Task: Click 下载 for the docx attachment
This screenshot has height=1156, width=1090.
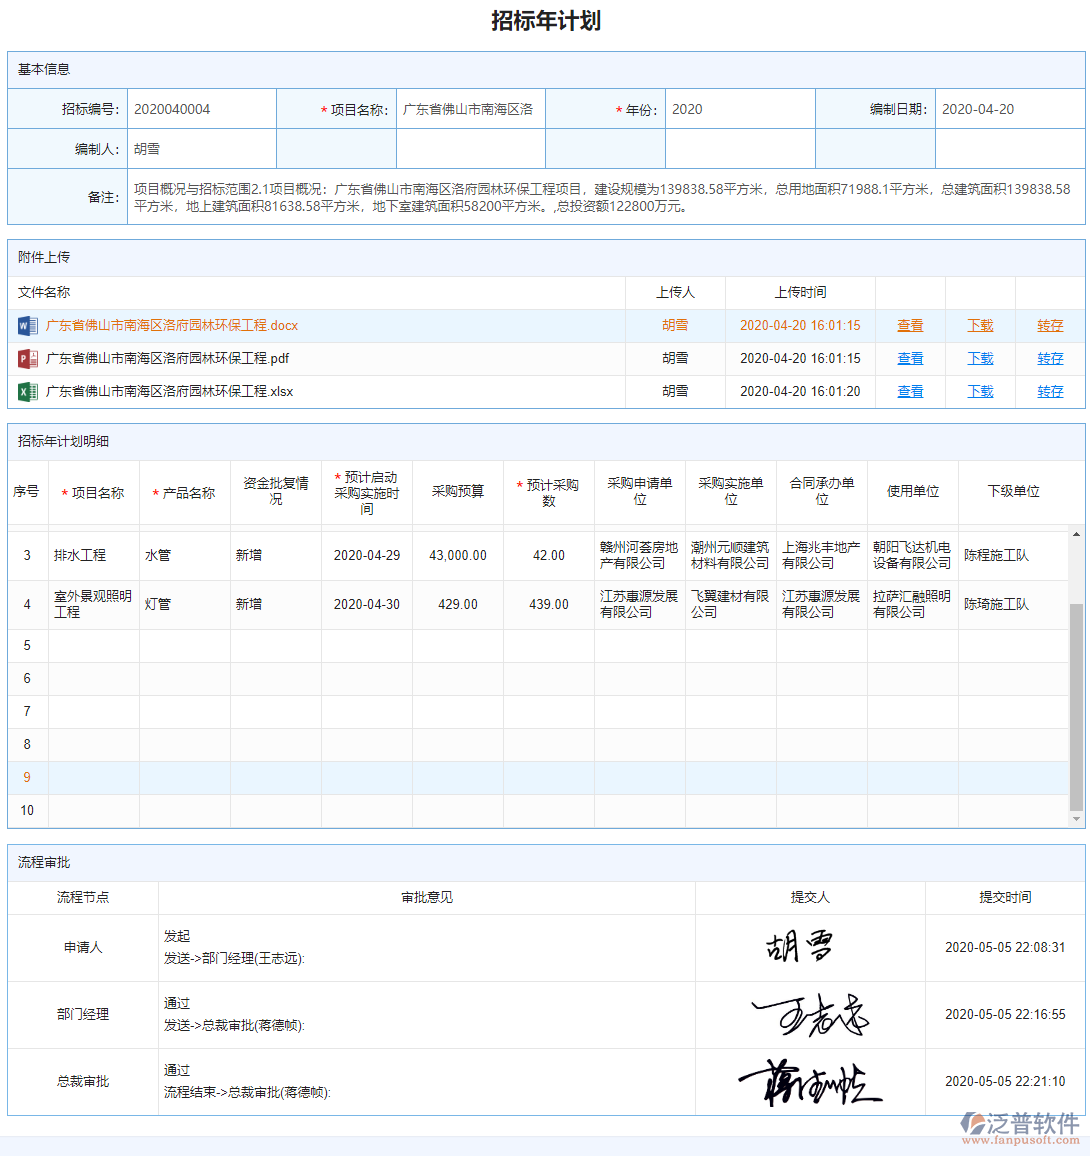Action: point(979,324)
